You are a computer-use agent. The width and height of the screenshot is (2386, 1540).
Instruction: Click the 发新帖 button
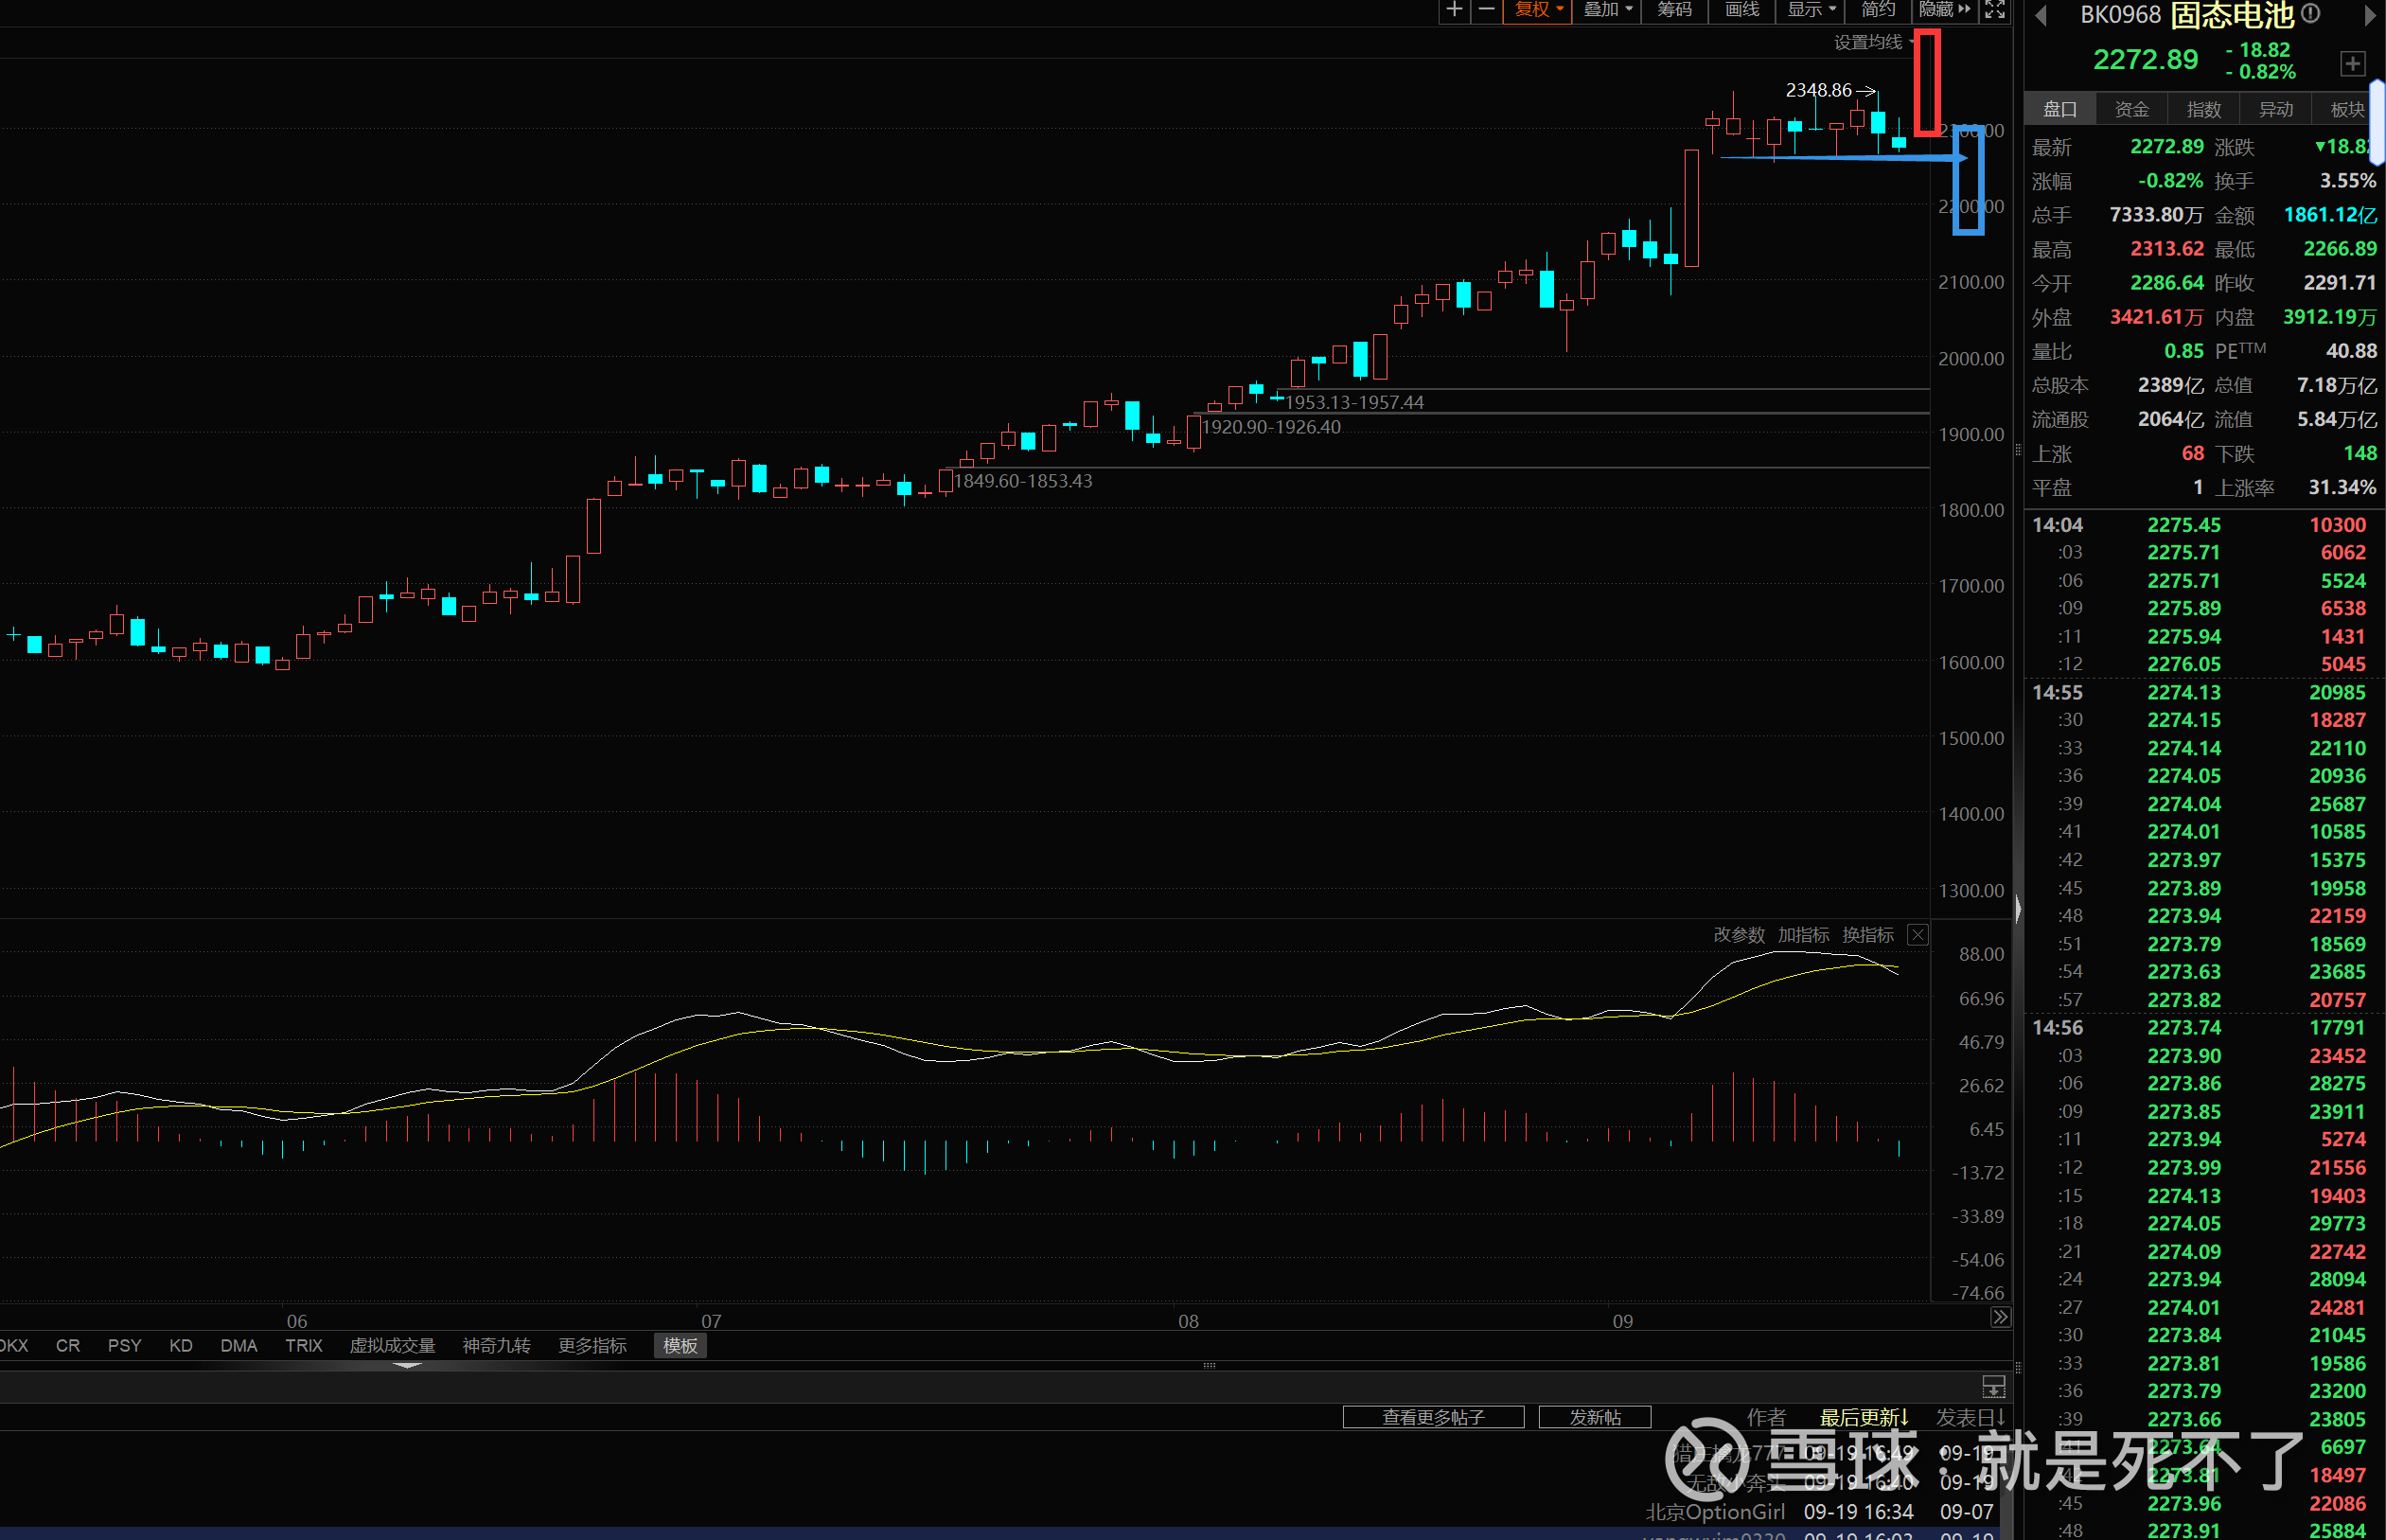[x=1594, y=1417]
